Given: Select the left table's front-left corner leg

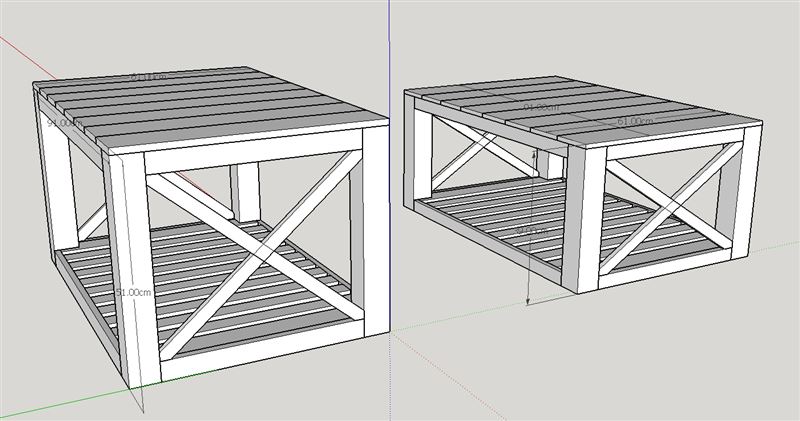Looking at the screenshot, I should click(x=128, y=270).
